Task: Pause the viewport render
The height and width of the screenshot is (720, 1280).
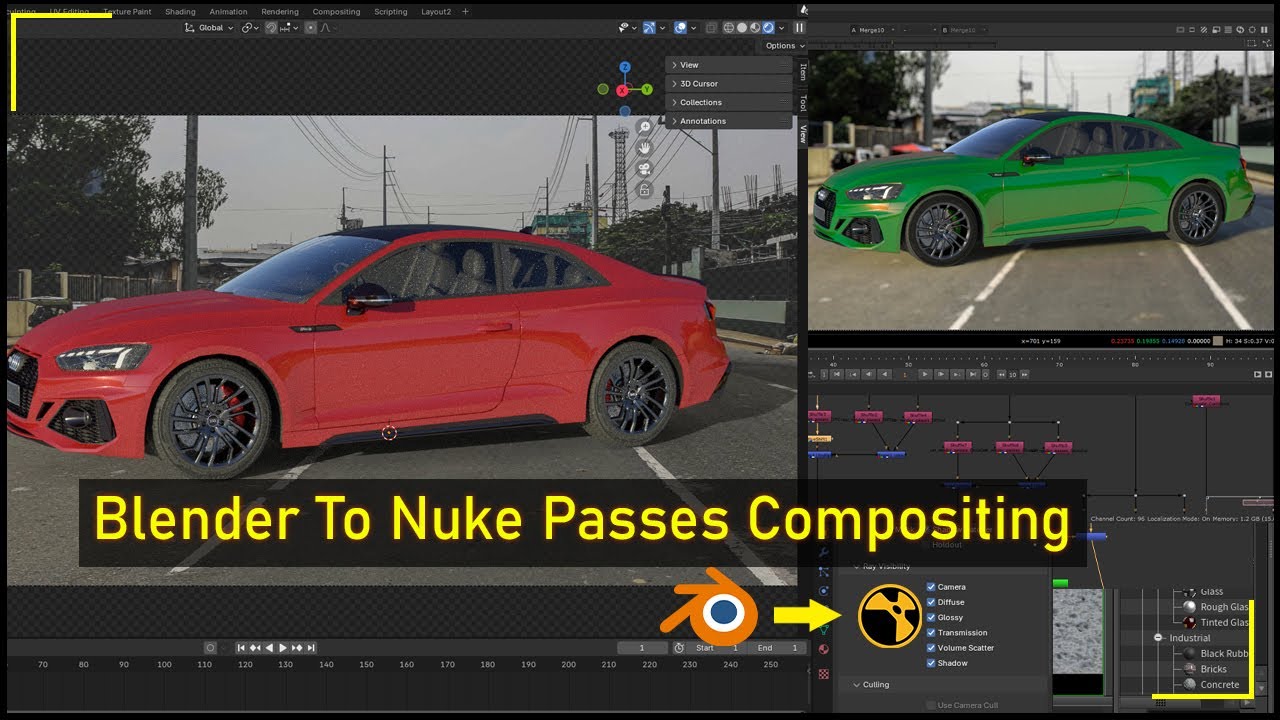Action: pyautogui.click(x=799, y=28)
